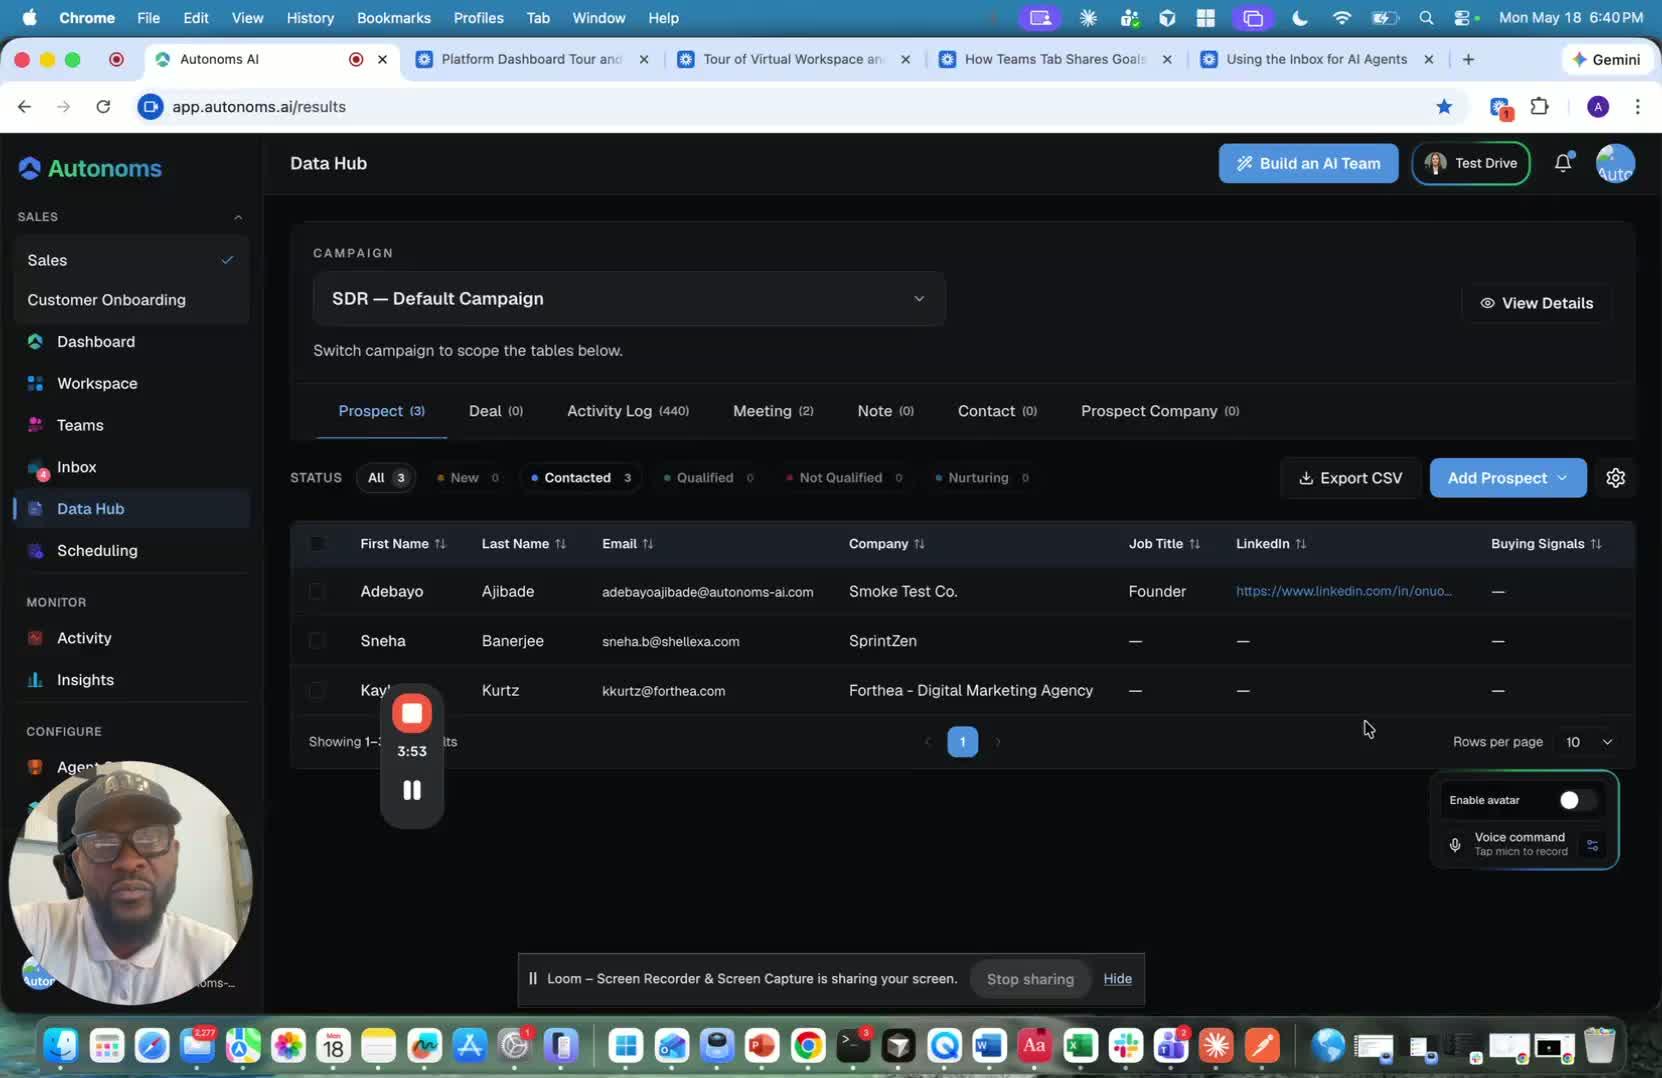
Task: Click Build an AI Team button
Action: [1308, 163]
